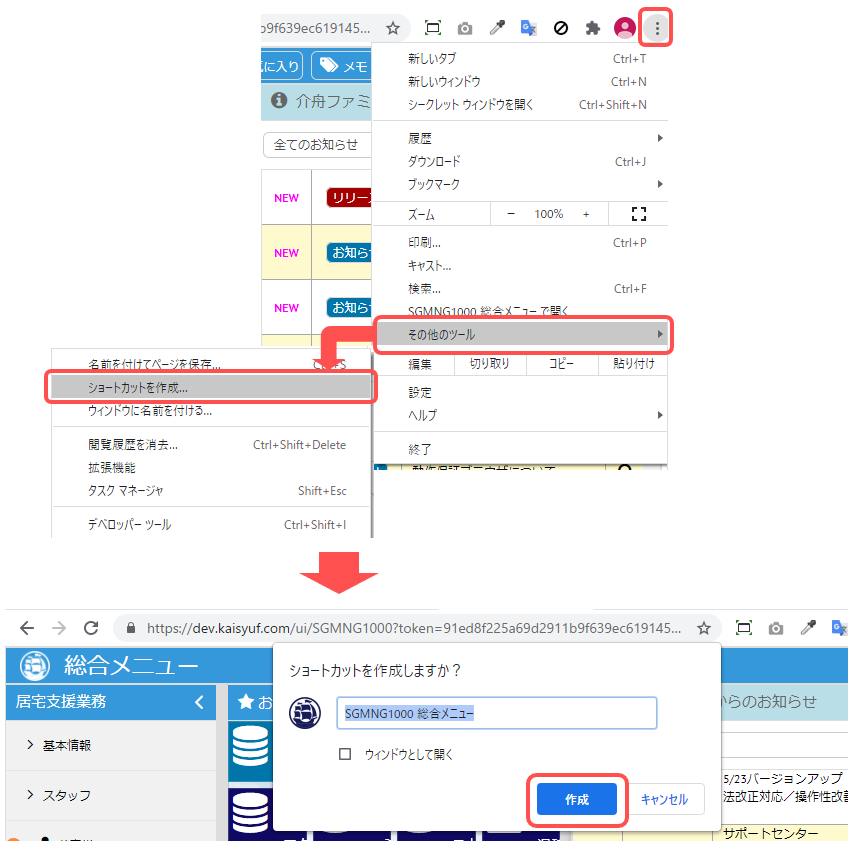Open シークレット ウィンドウを開く
This screenshot has height=841, width=854.
(x=520, y=105)
